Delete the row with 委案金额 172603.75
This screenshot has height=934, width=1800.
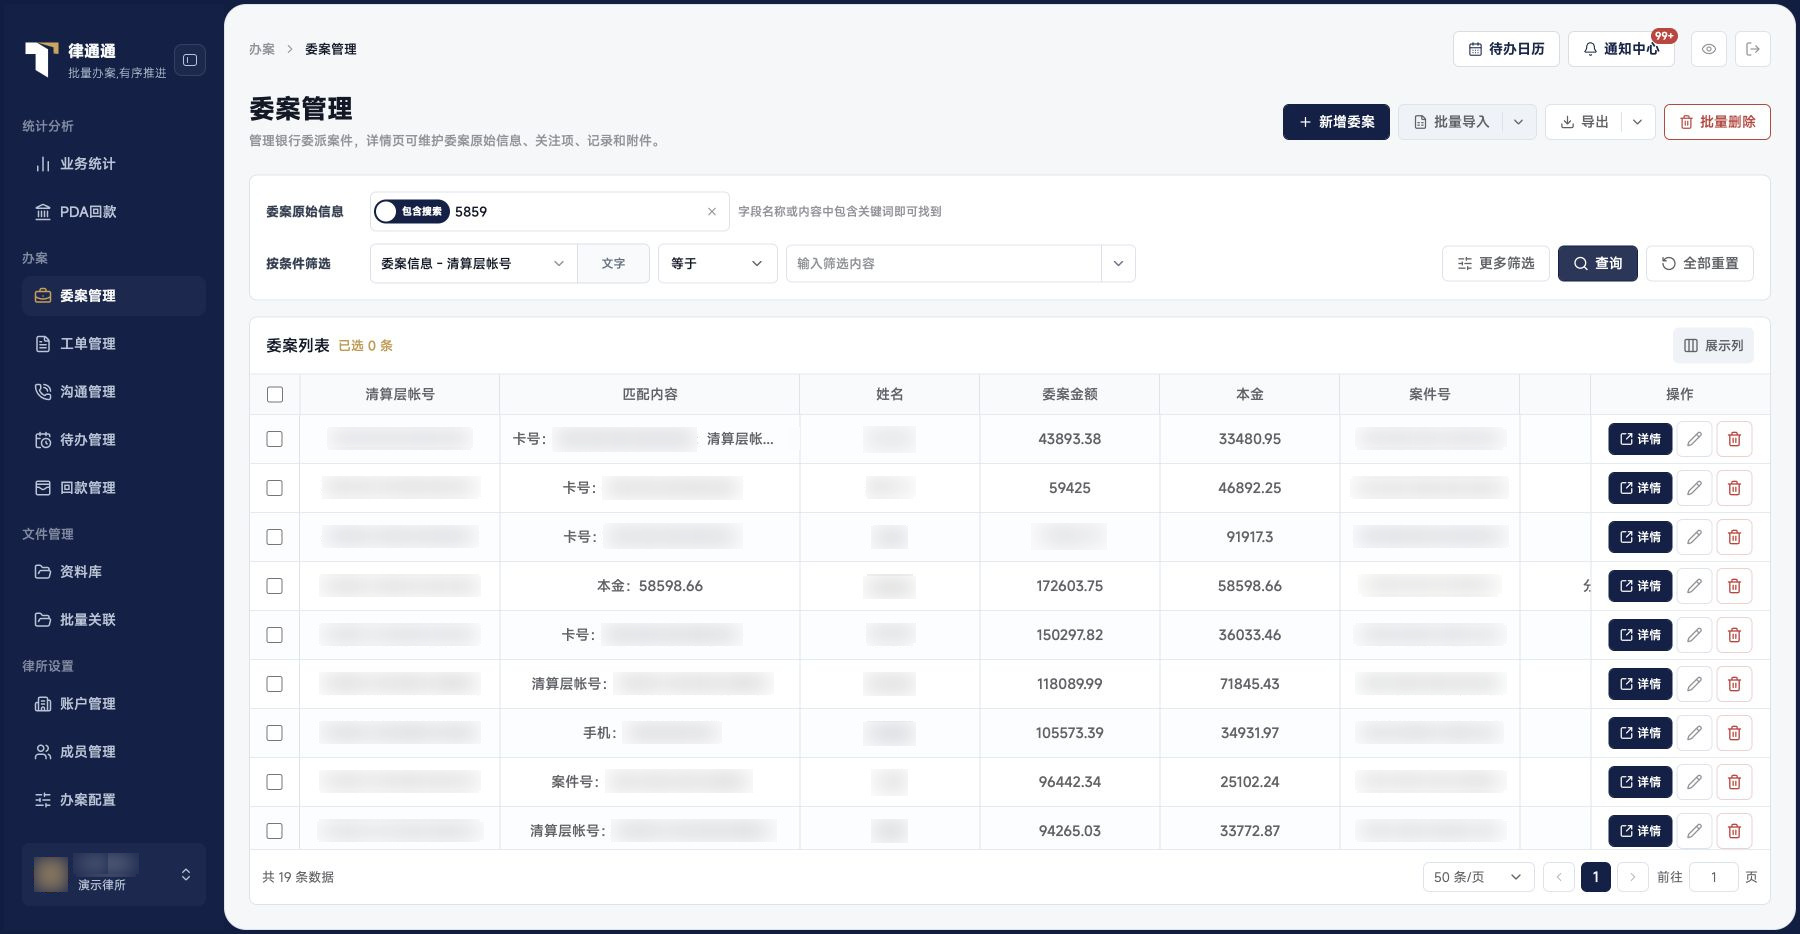tap(1735, 586)
